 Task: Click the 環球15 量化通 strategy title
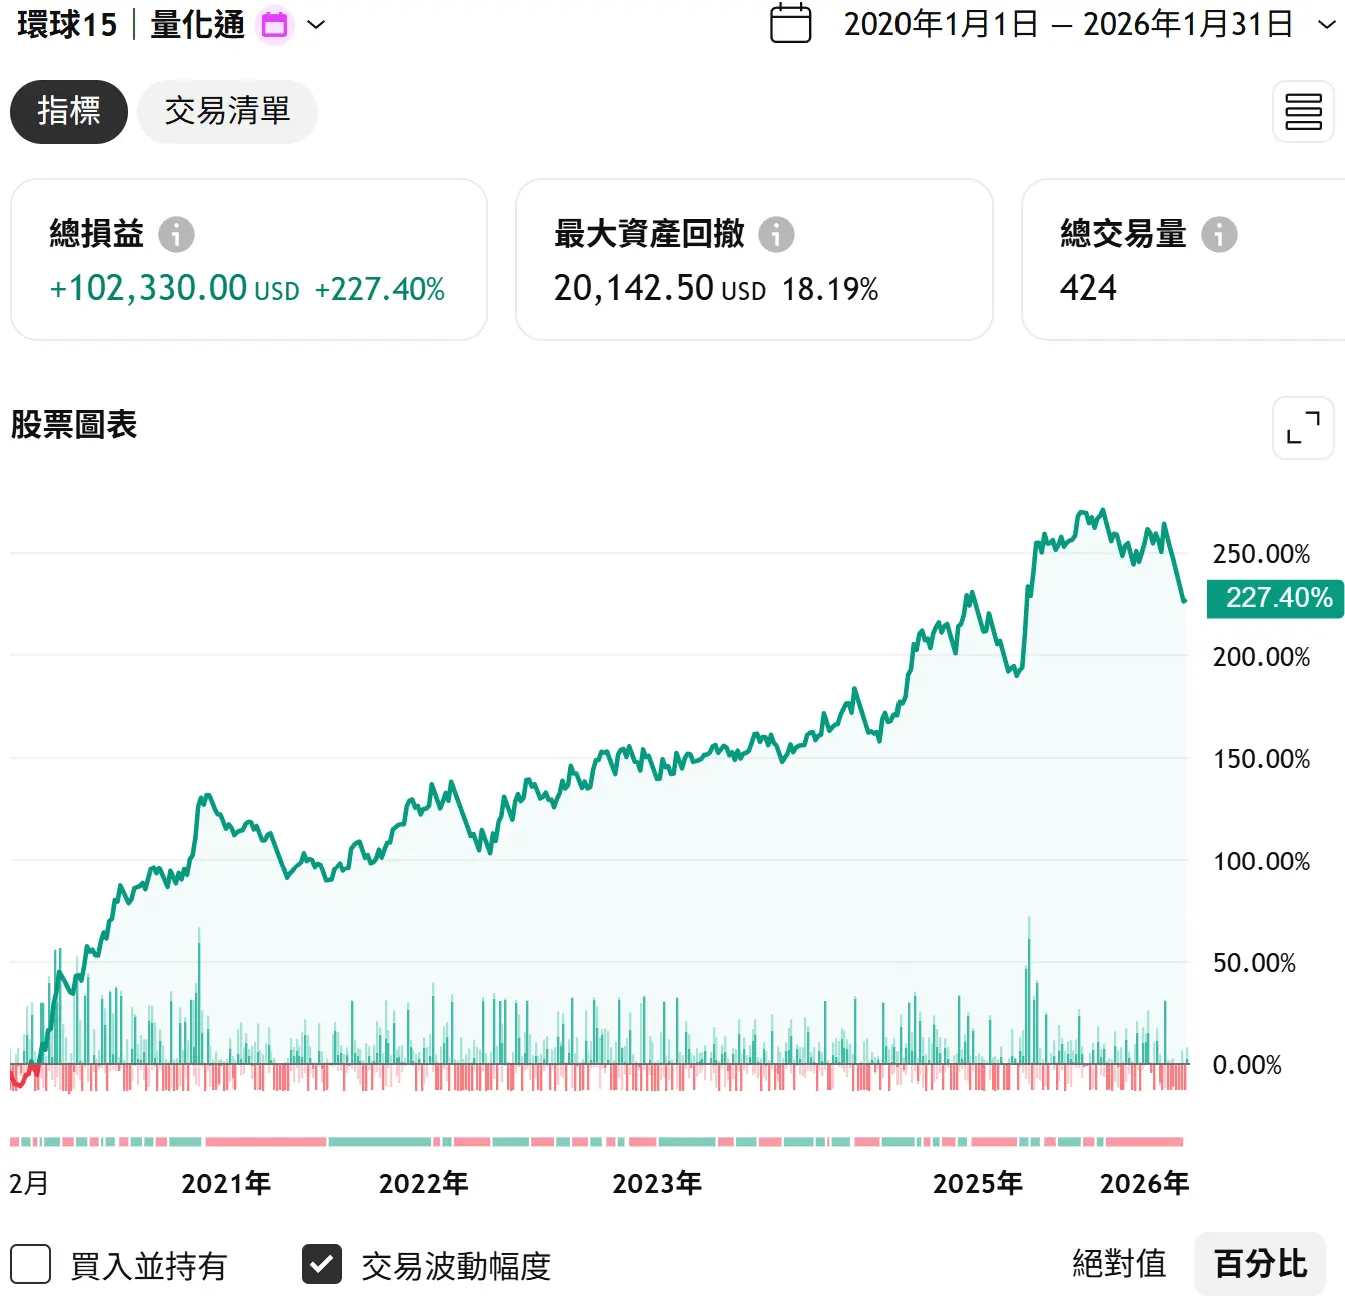tap(131, 25)
